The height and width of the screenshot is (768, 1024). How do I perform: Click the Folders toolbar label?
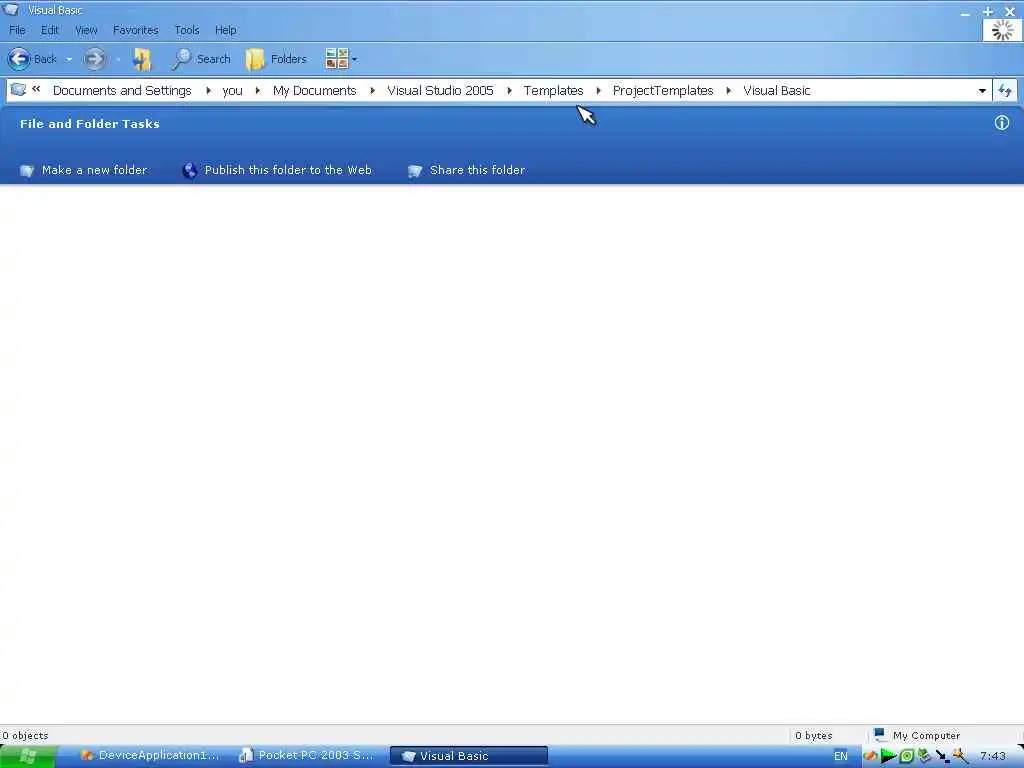tap(289, 59)
